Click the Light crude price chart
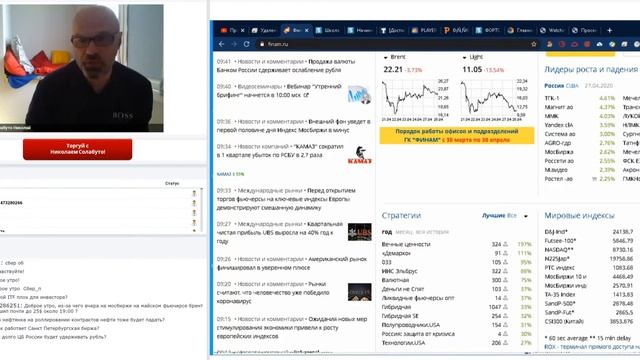 (494, 100)
